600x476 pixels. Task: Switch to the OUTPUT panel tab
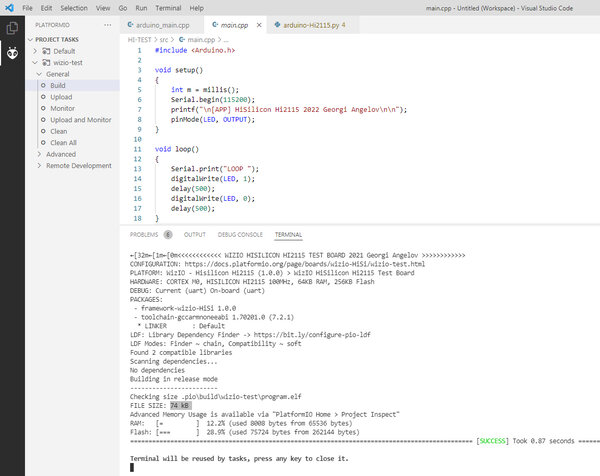(x=195, y=235)
